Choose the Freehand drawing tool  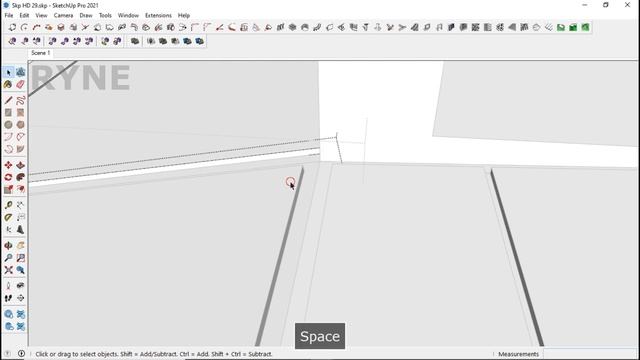20,100
